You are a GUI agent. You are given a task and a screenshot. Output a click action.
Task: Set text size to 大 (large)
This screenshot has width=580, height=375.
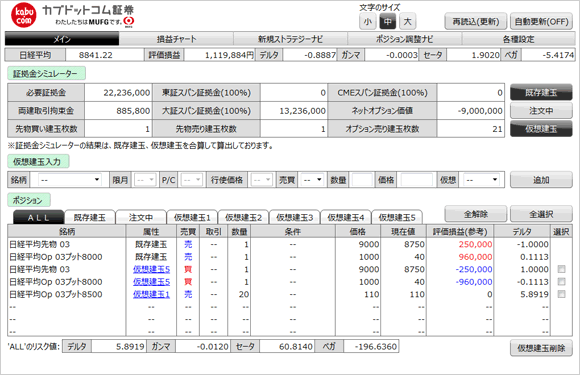[x=407, y=21]
